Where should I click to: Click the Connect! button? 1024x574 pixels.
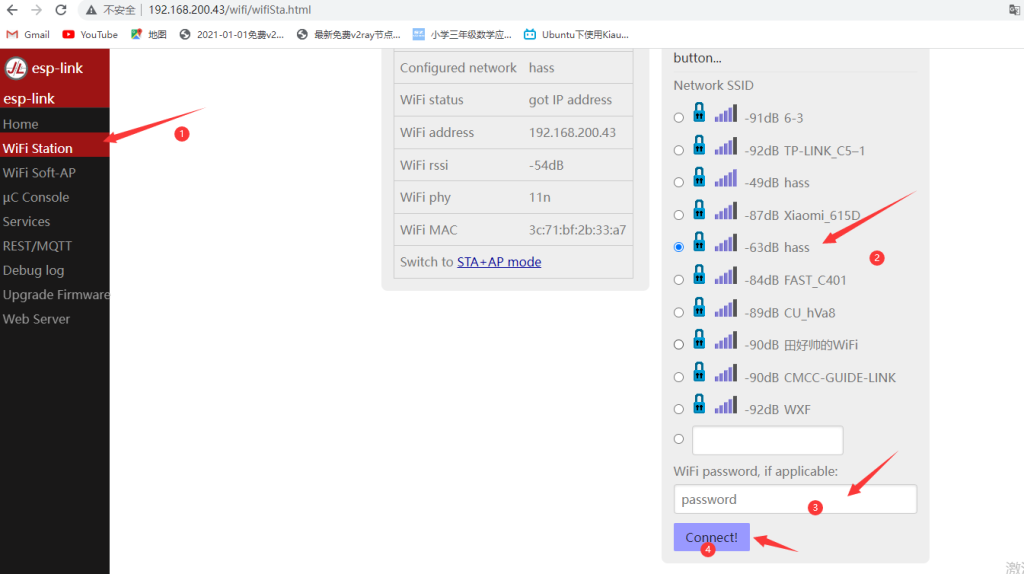pyautogui.click(x=711, y=537)
